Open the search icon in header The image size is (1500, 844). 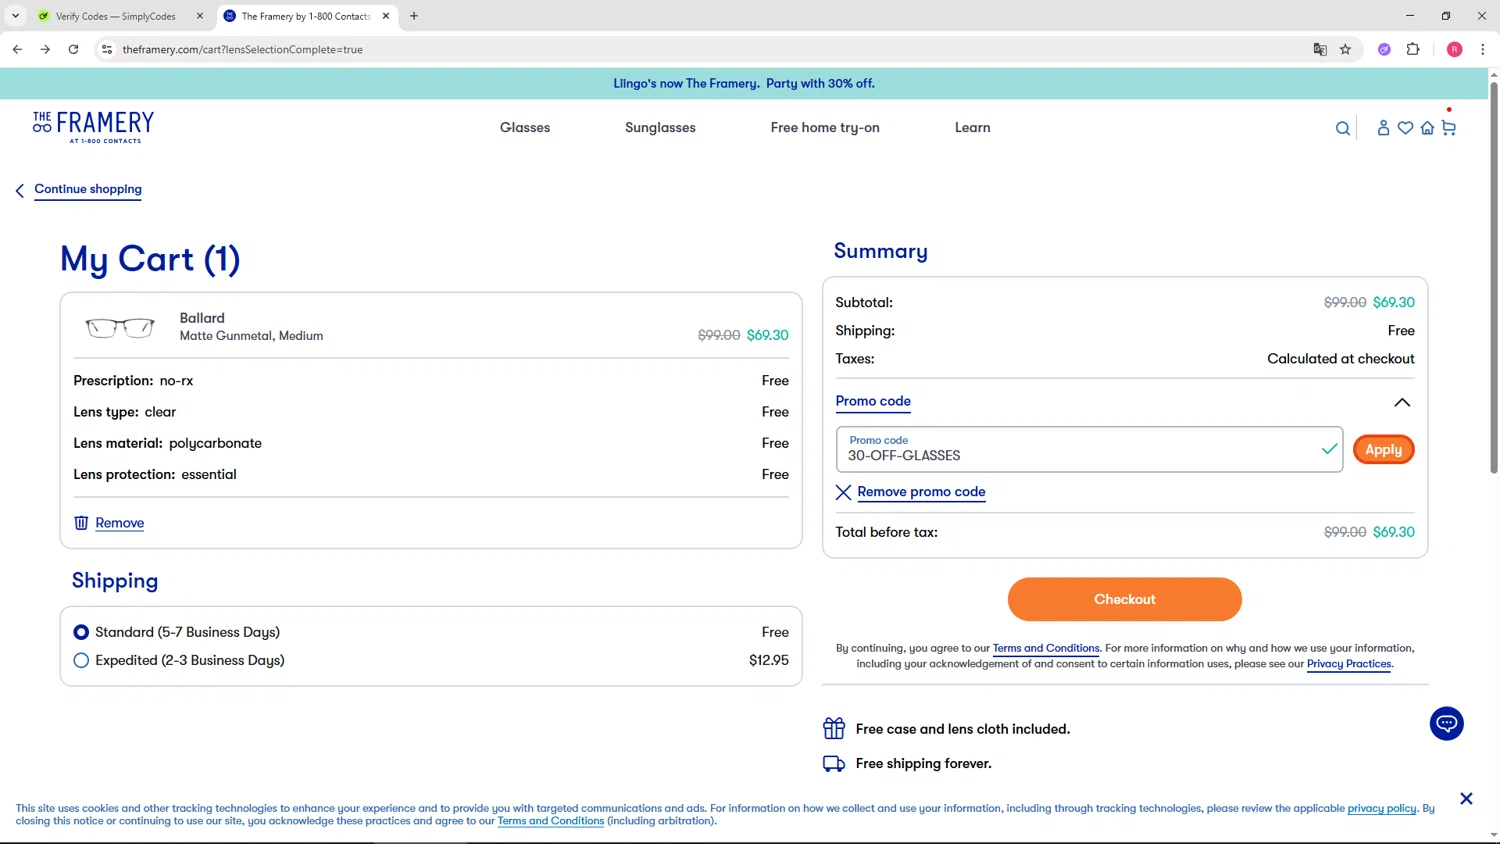1343,128
